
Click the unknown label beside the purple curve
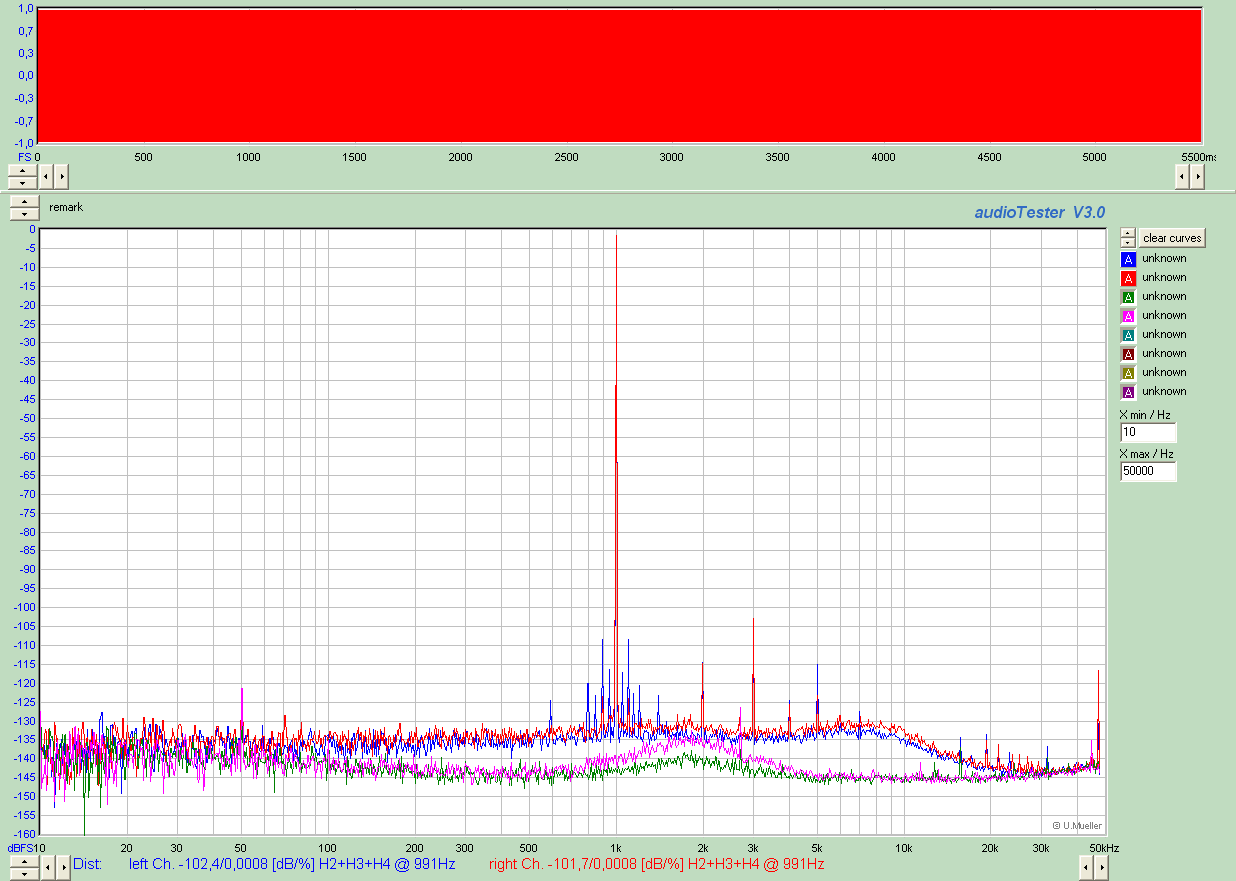(x=1164, y=391)
